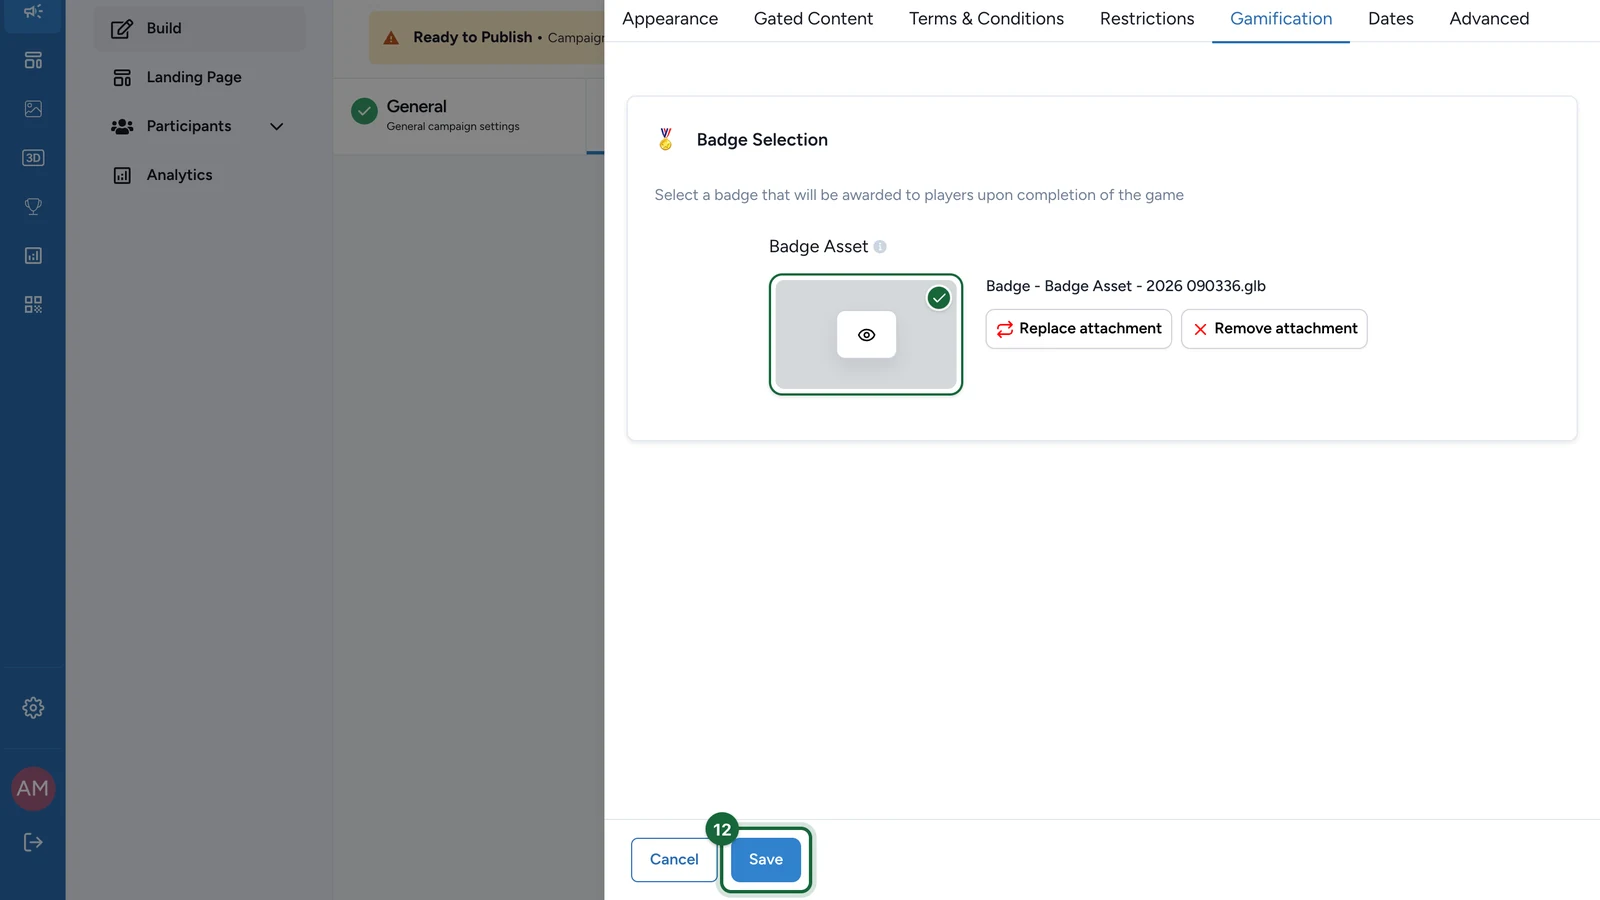The image size is (1600, 900).
Task: Click the Replace attachment button
Action: pos(1079,329)
